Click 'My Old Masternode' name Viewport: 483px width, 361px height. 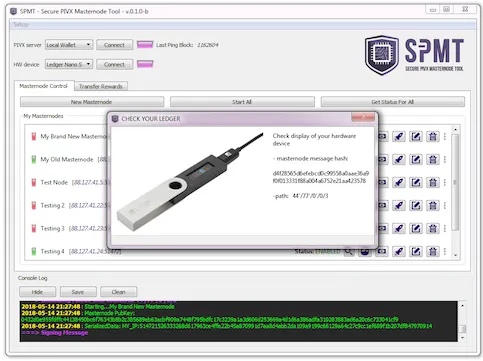click(67, 159)
